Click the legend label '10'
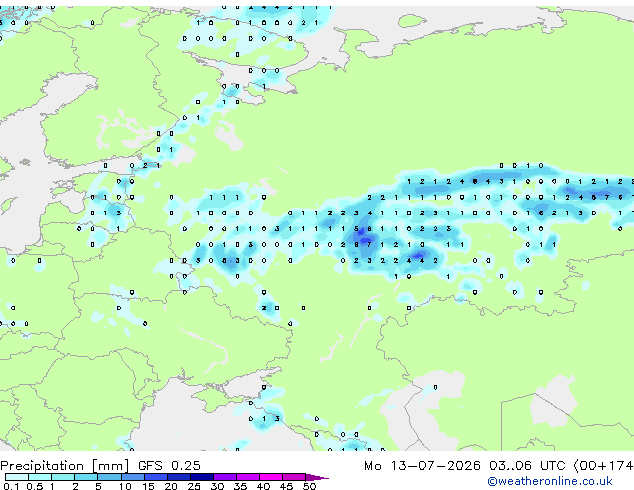634x490 pixels. click(x=125, y=486)
